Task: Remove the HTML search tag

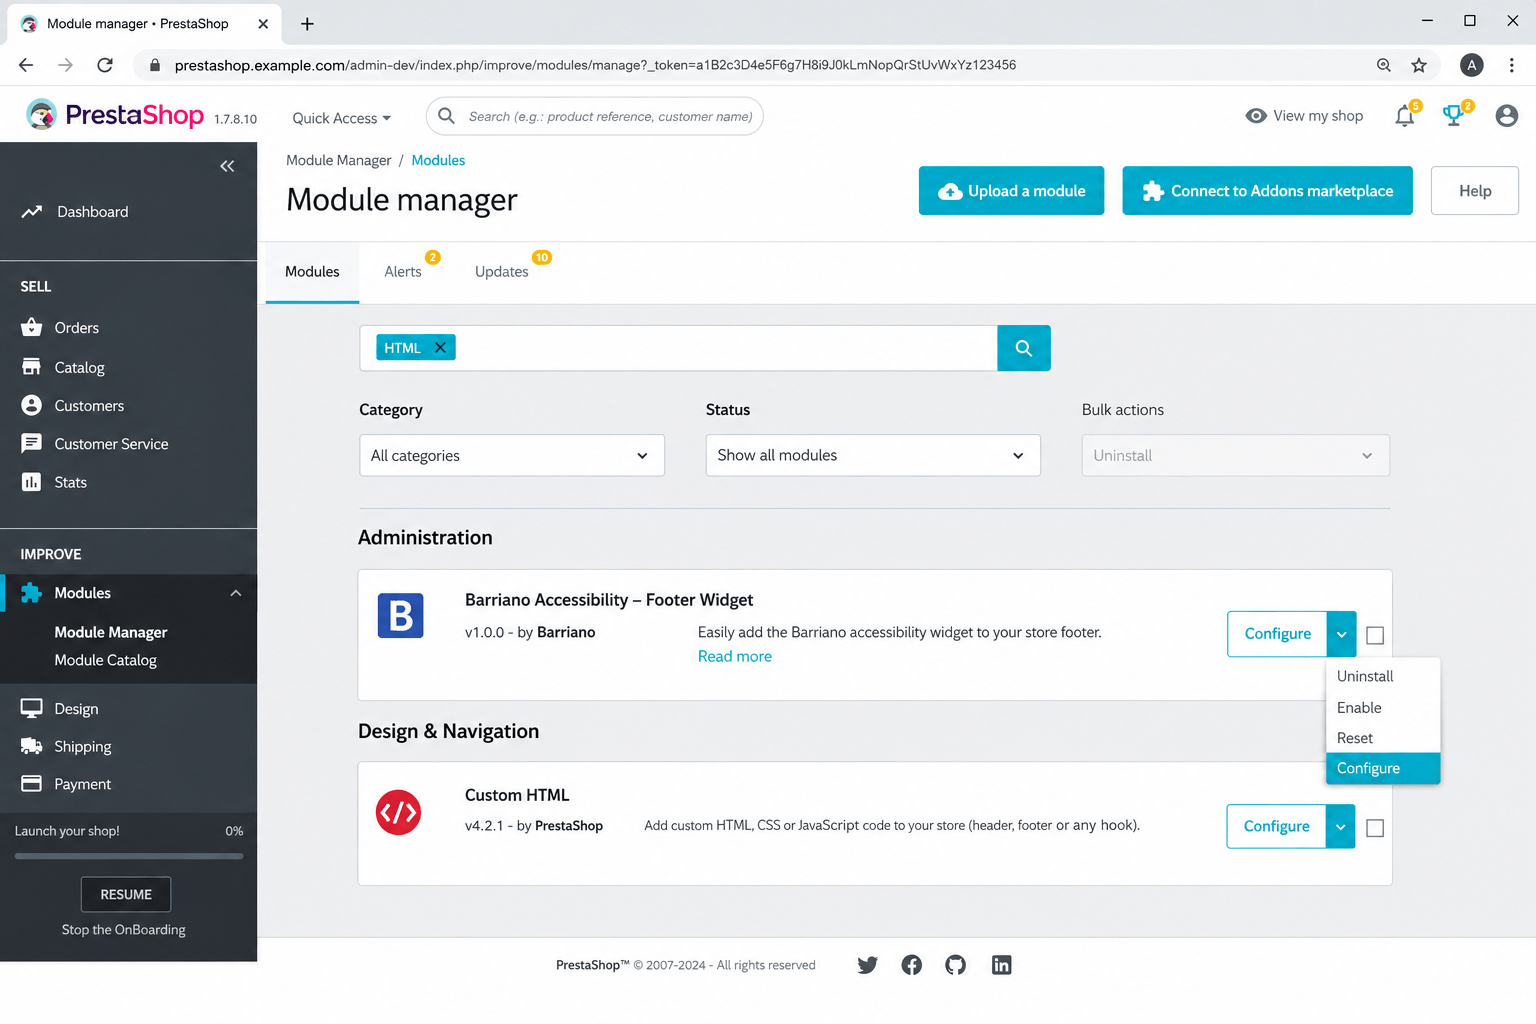Action: pos(440,348)
